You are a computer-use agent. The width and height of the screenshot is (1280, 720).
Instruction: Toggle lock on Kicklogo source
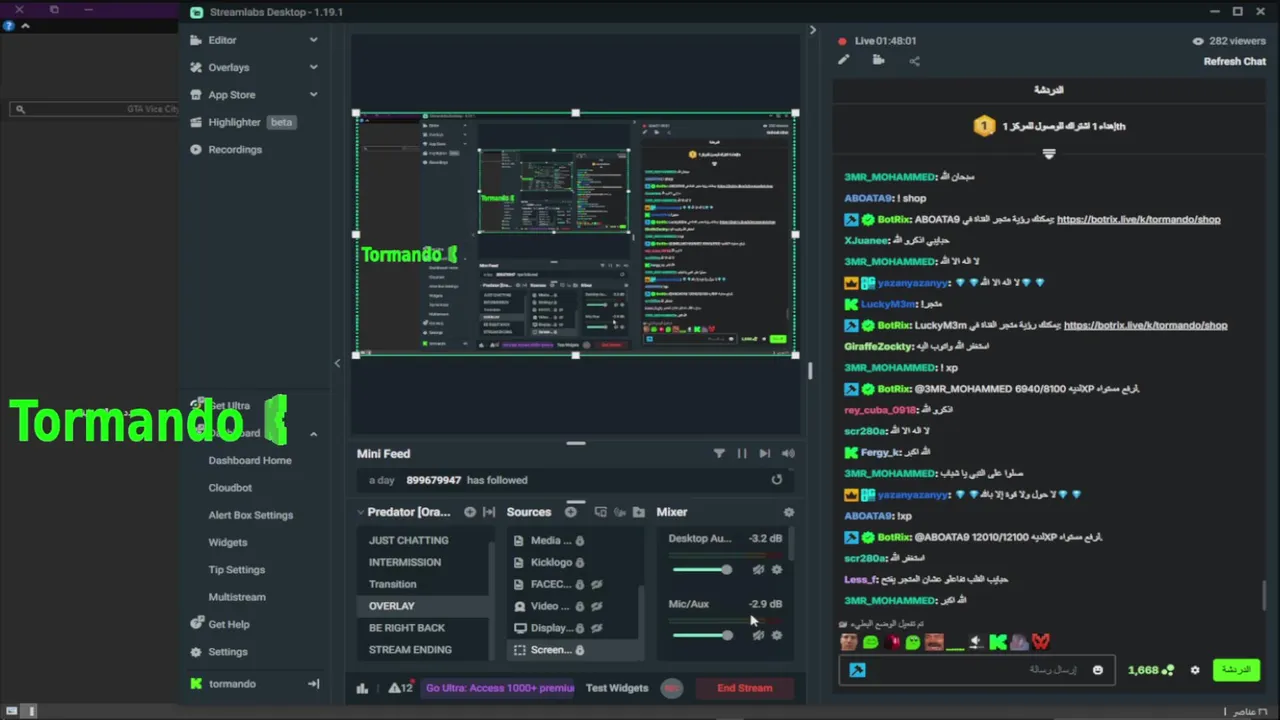point(580,563)
